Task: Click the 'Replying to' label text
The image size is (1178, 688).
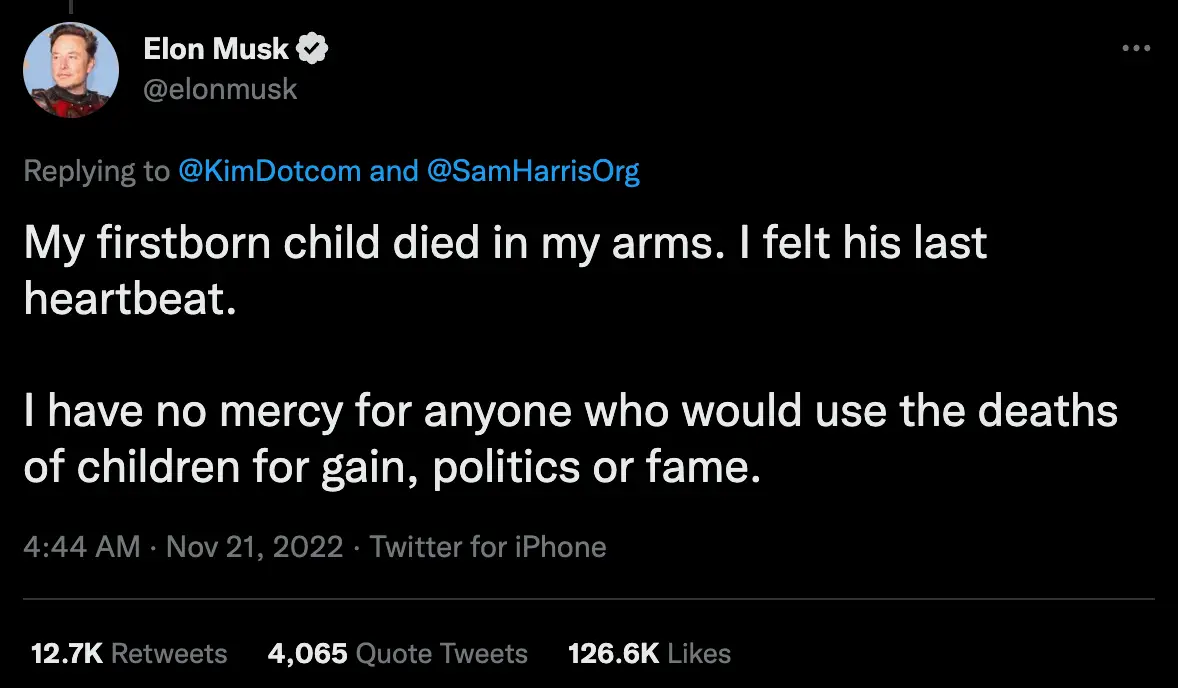Action: 96,171
